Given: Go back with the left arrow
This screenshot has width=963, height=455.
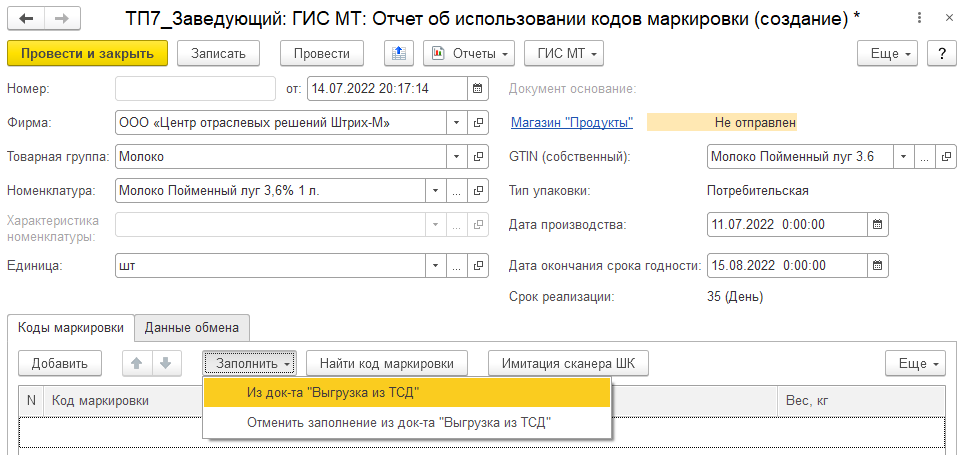Looking at the screenshot, I should (26, 18).
